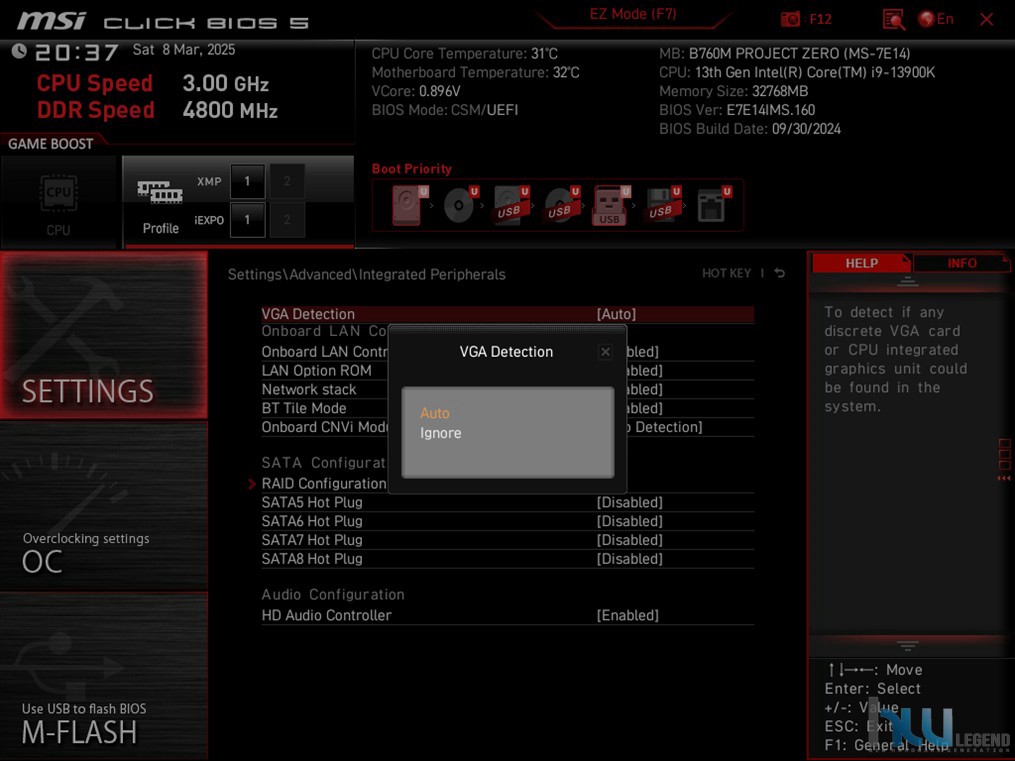Open the SETTINGS section
1015x761 pixels.
click(x=104, y=335)
